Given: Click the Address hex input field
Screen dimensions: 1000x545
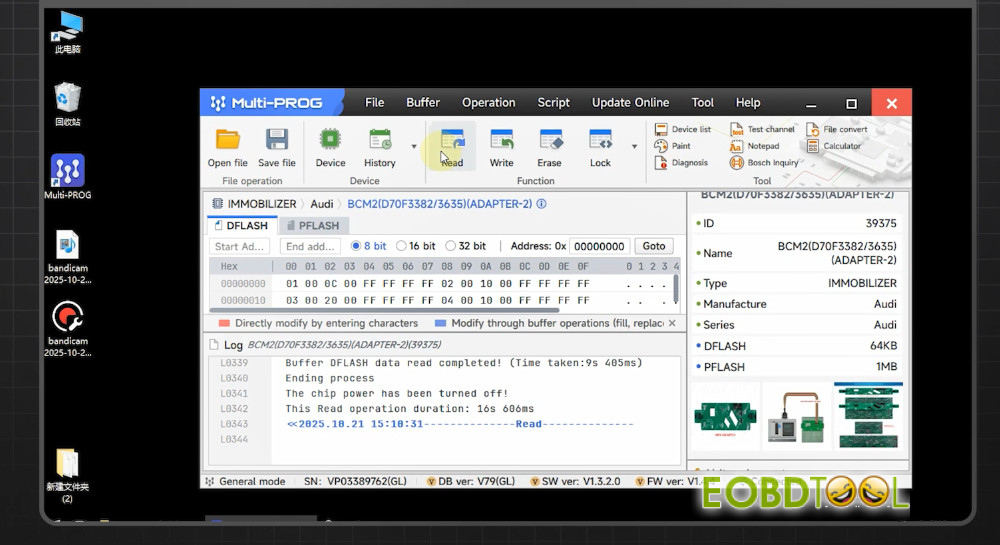Looking at the screenshot, I should pos(600,246).
